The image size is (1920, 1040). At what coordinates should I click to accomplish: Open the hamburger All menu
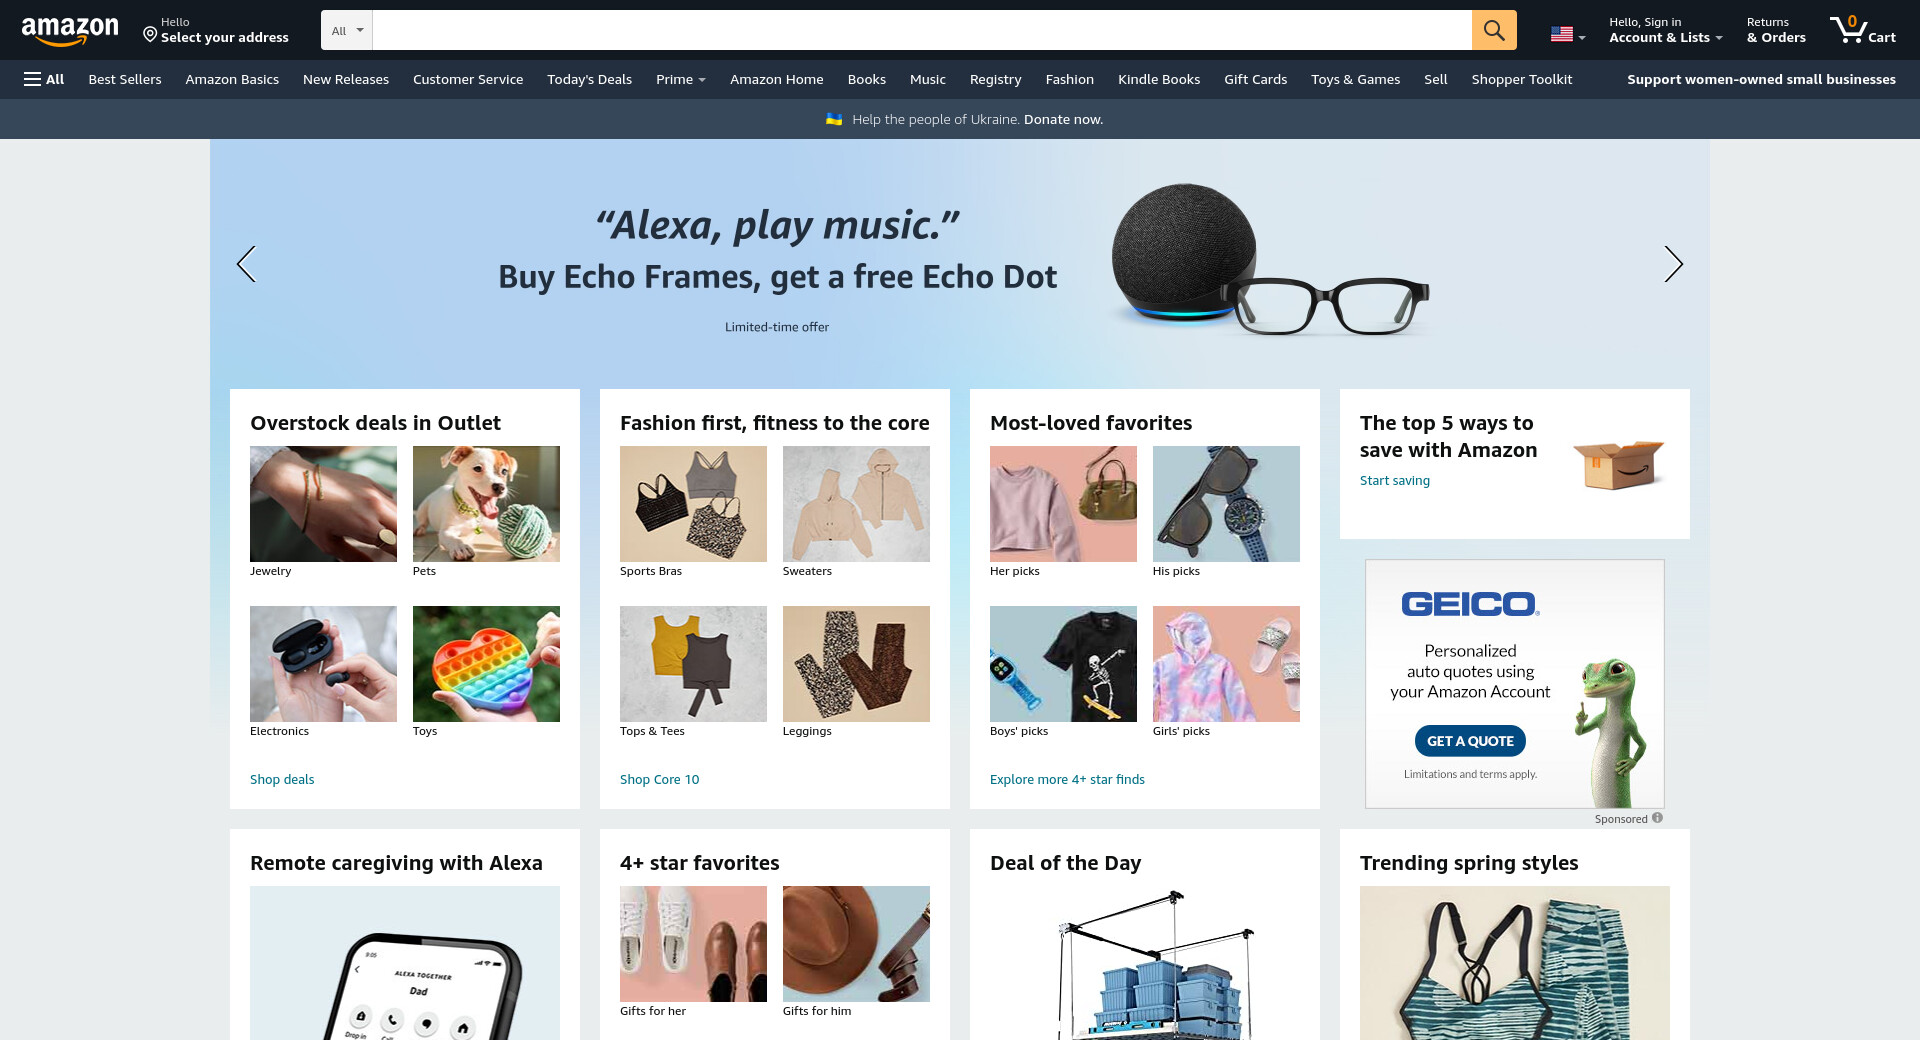coord(44,79)
